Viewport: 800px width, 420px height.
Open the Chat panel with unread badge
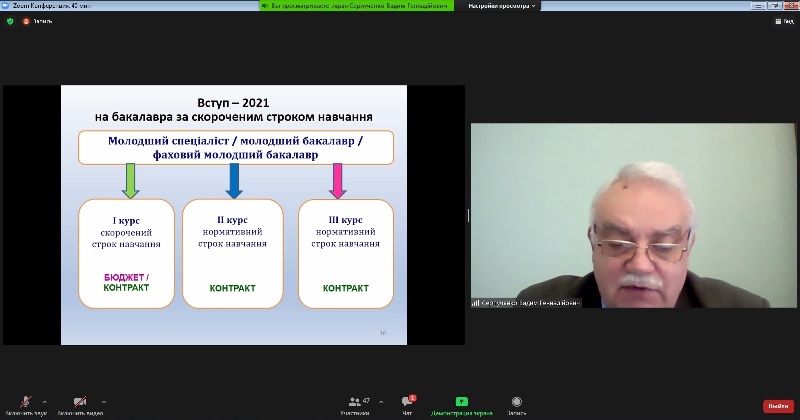408,405
